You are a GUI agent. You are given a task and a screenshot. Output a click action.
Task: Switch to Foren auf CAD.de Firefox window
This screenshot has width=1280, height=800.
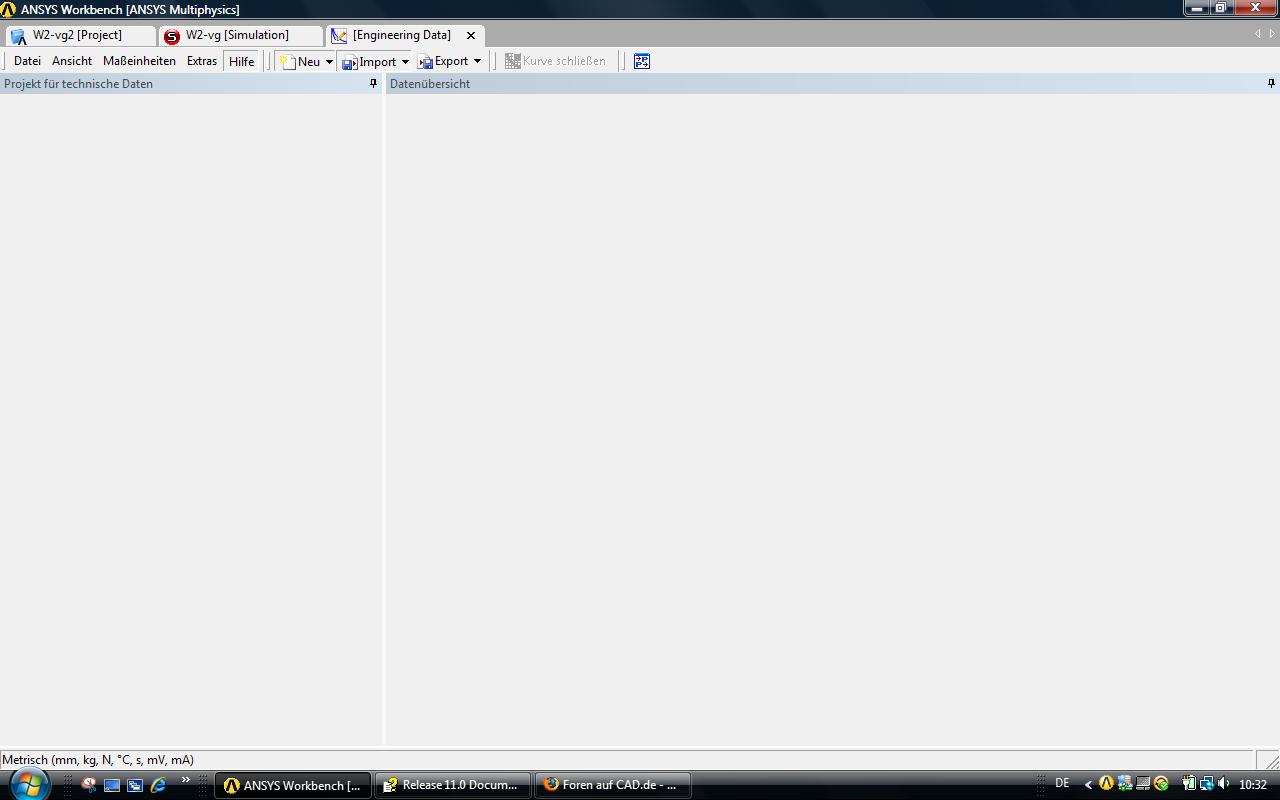(613, 785)
